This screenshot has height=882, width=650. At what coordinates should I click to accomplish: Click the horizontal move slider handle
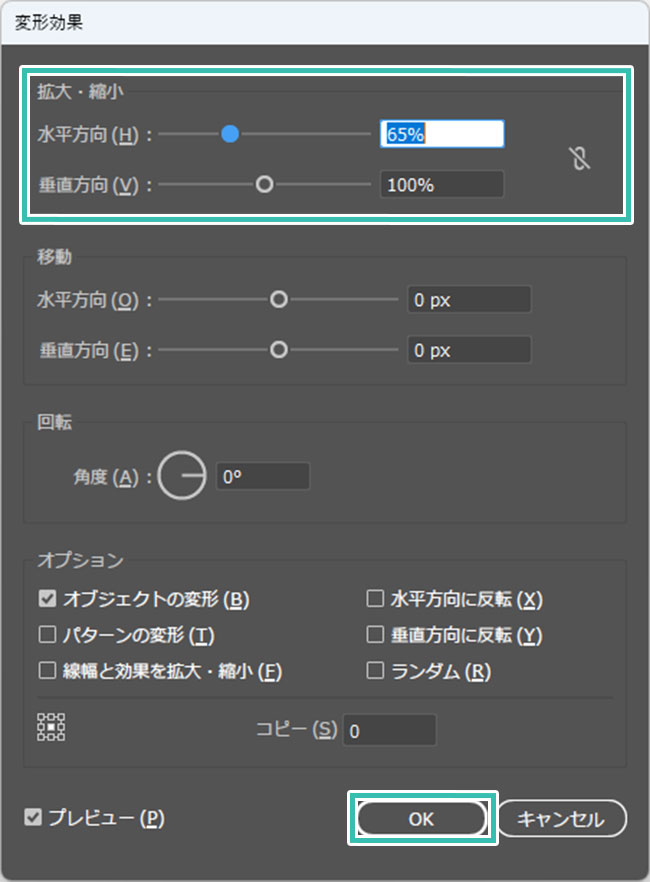(x=279, y=299)
